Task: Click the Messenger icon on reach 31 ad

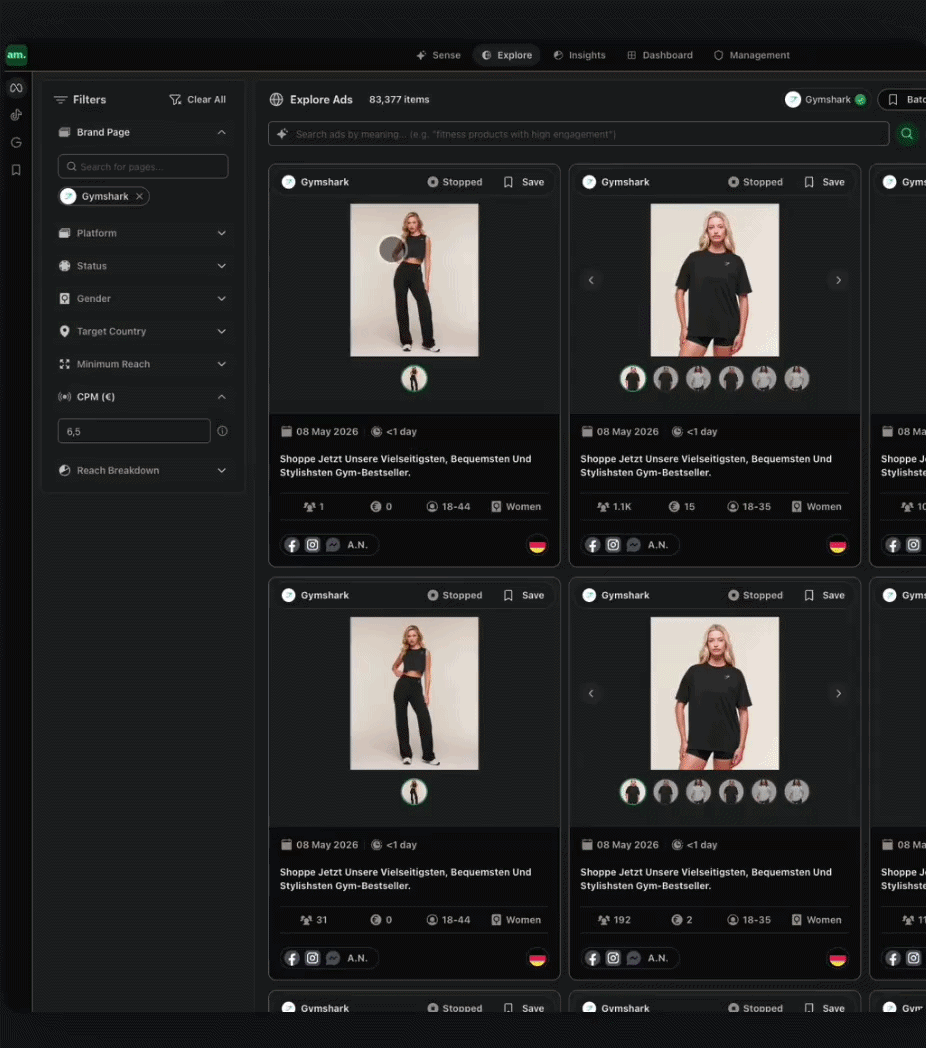Action: click(x=333, y=958)
